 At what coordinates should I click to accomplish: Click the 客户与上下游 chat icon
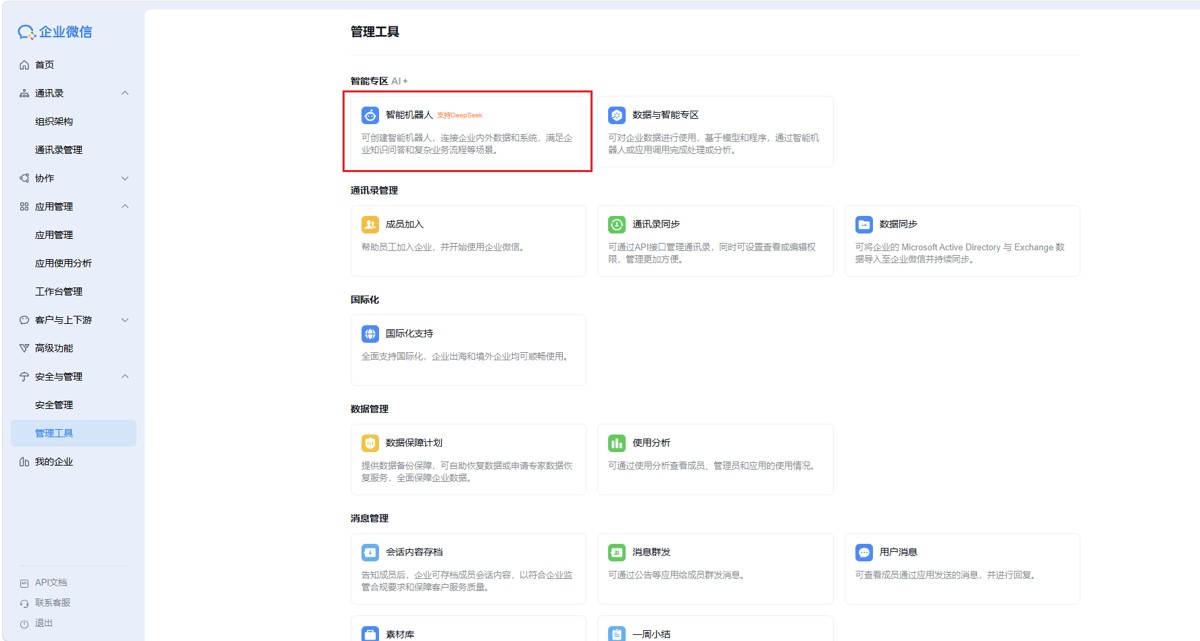(24, 320)
